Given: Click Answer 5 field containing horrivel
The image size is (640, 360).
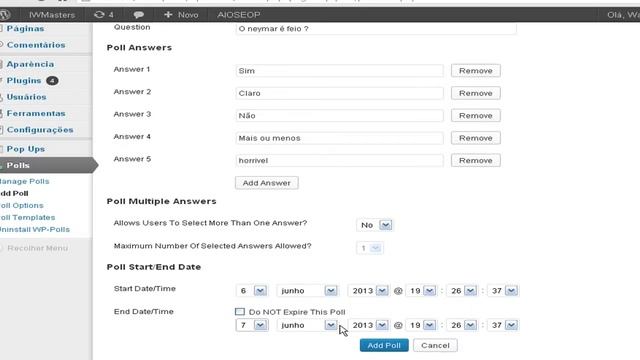Looking at the screenshot, I should coord(340,160).
